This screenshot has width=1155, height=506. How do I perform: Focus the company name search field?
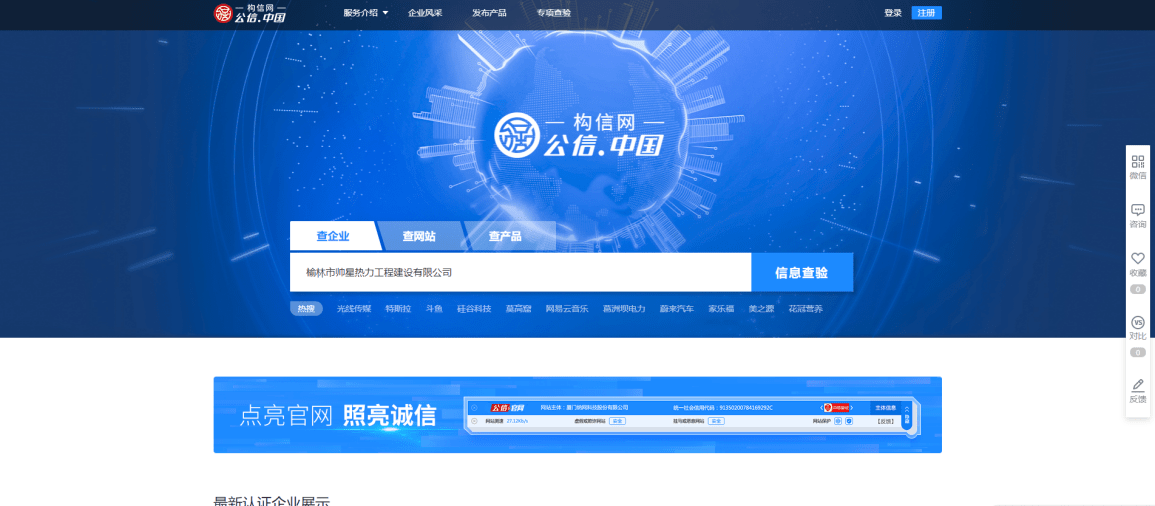[x=520, y=272]
